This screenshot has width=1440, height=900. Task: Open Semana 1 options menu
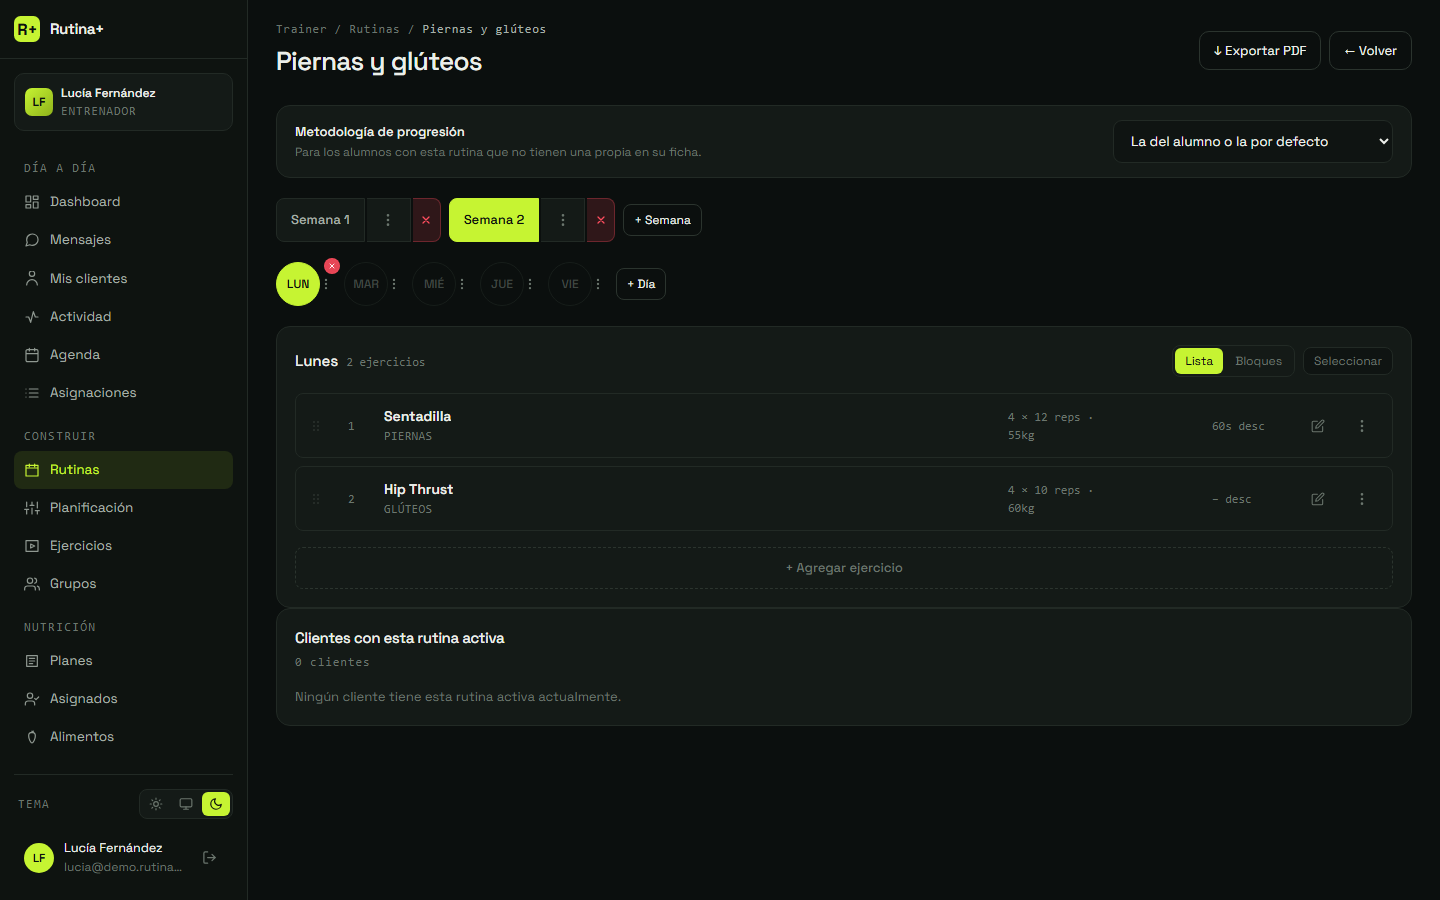click(388, 220)
